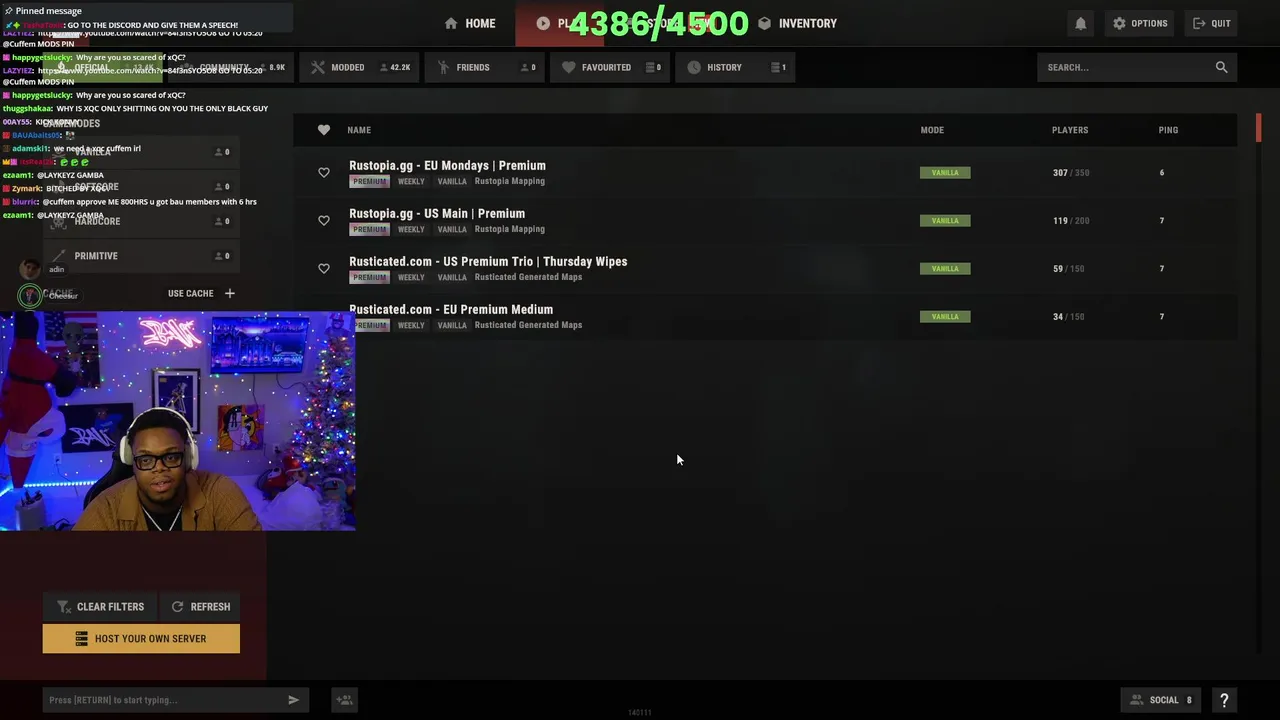Open the Home screen
Viewport: 1280px width, 720px height.
[x=470, y=23]
